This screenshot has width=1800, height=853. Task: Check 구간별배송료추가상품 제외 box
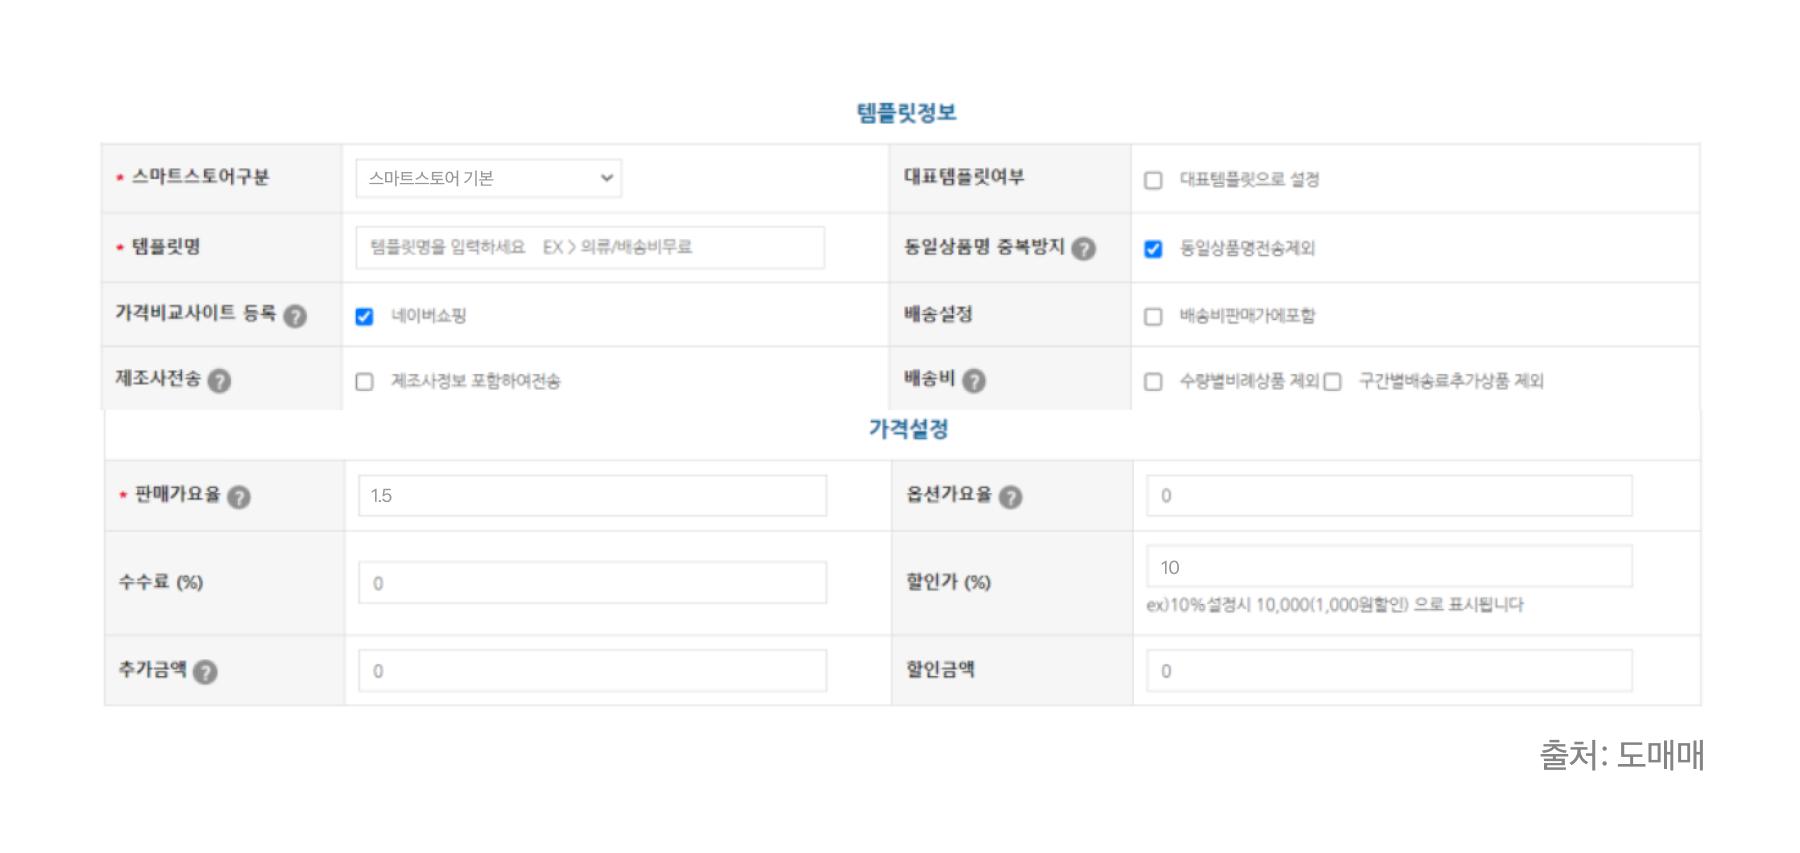1332,382
